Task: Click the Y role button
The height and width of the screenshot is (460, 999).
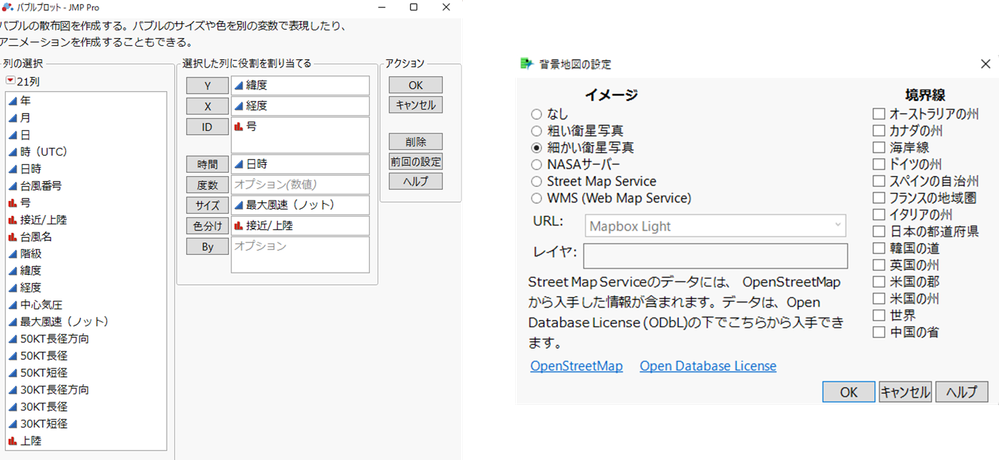Action: tap(207, 86)
